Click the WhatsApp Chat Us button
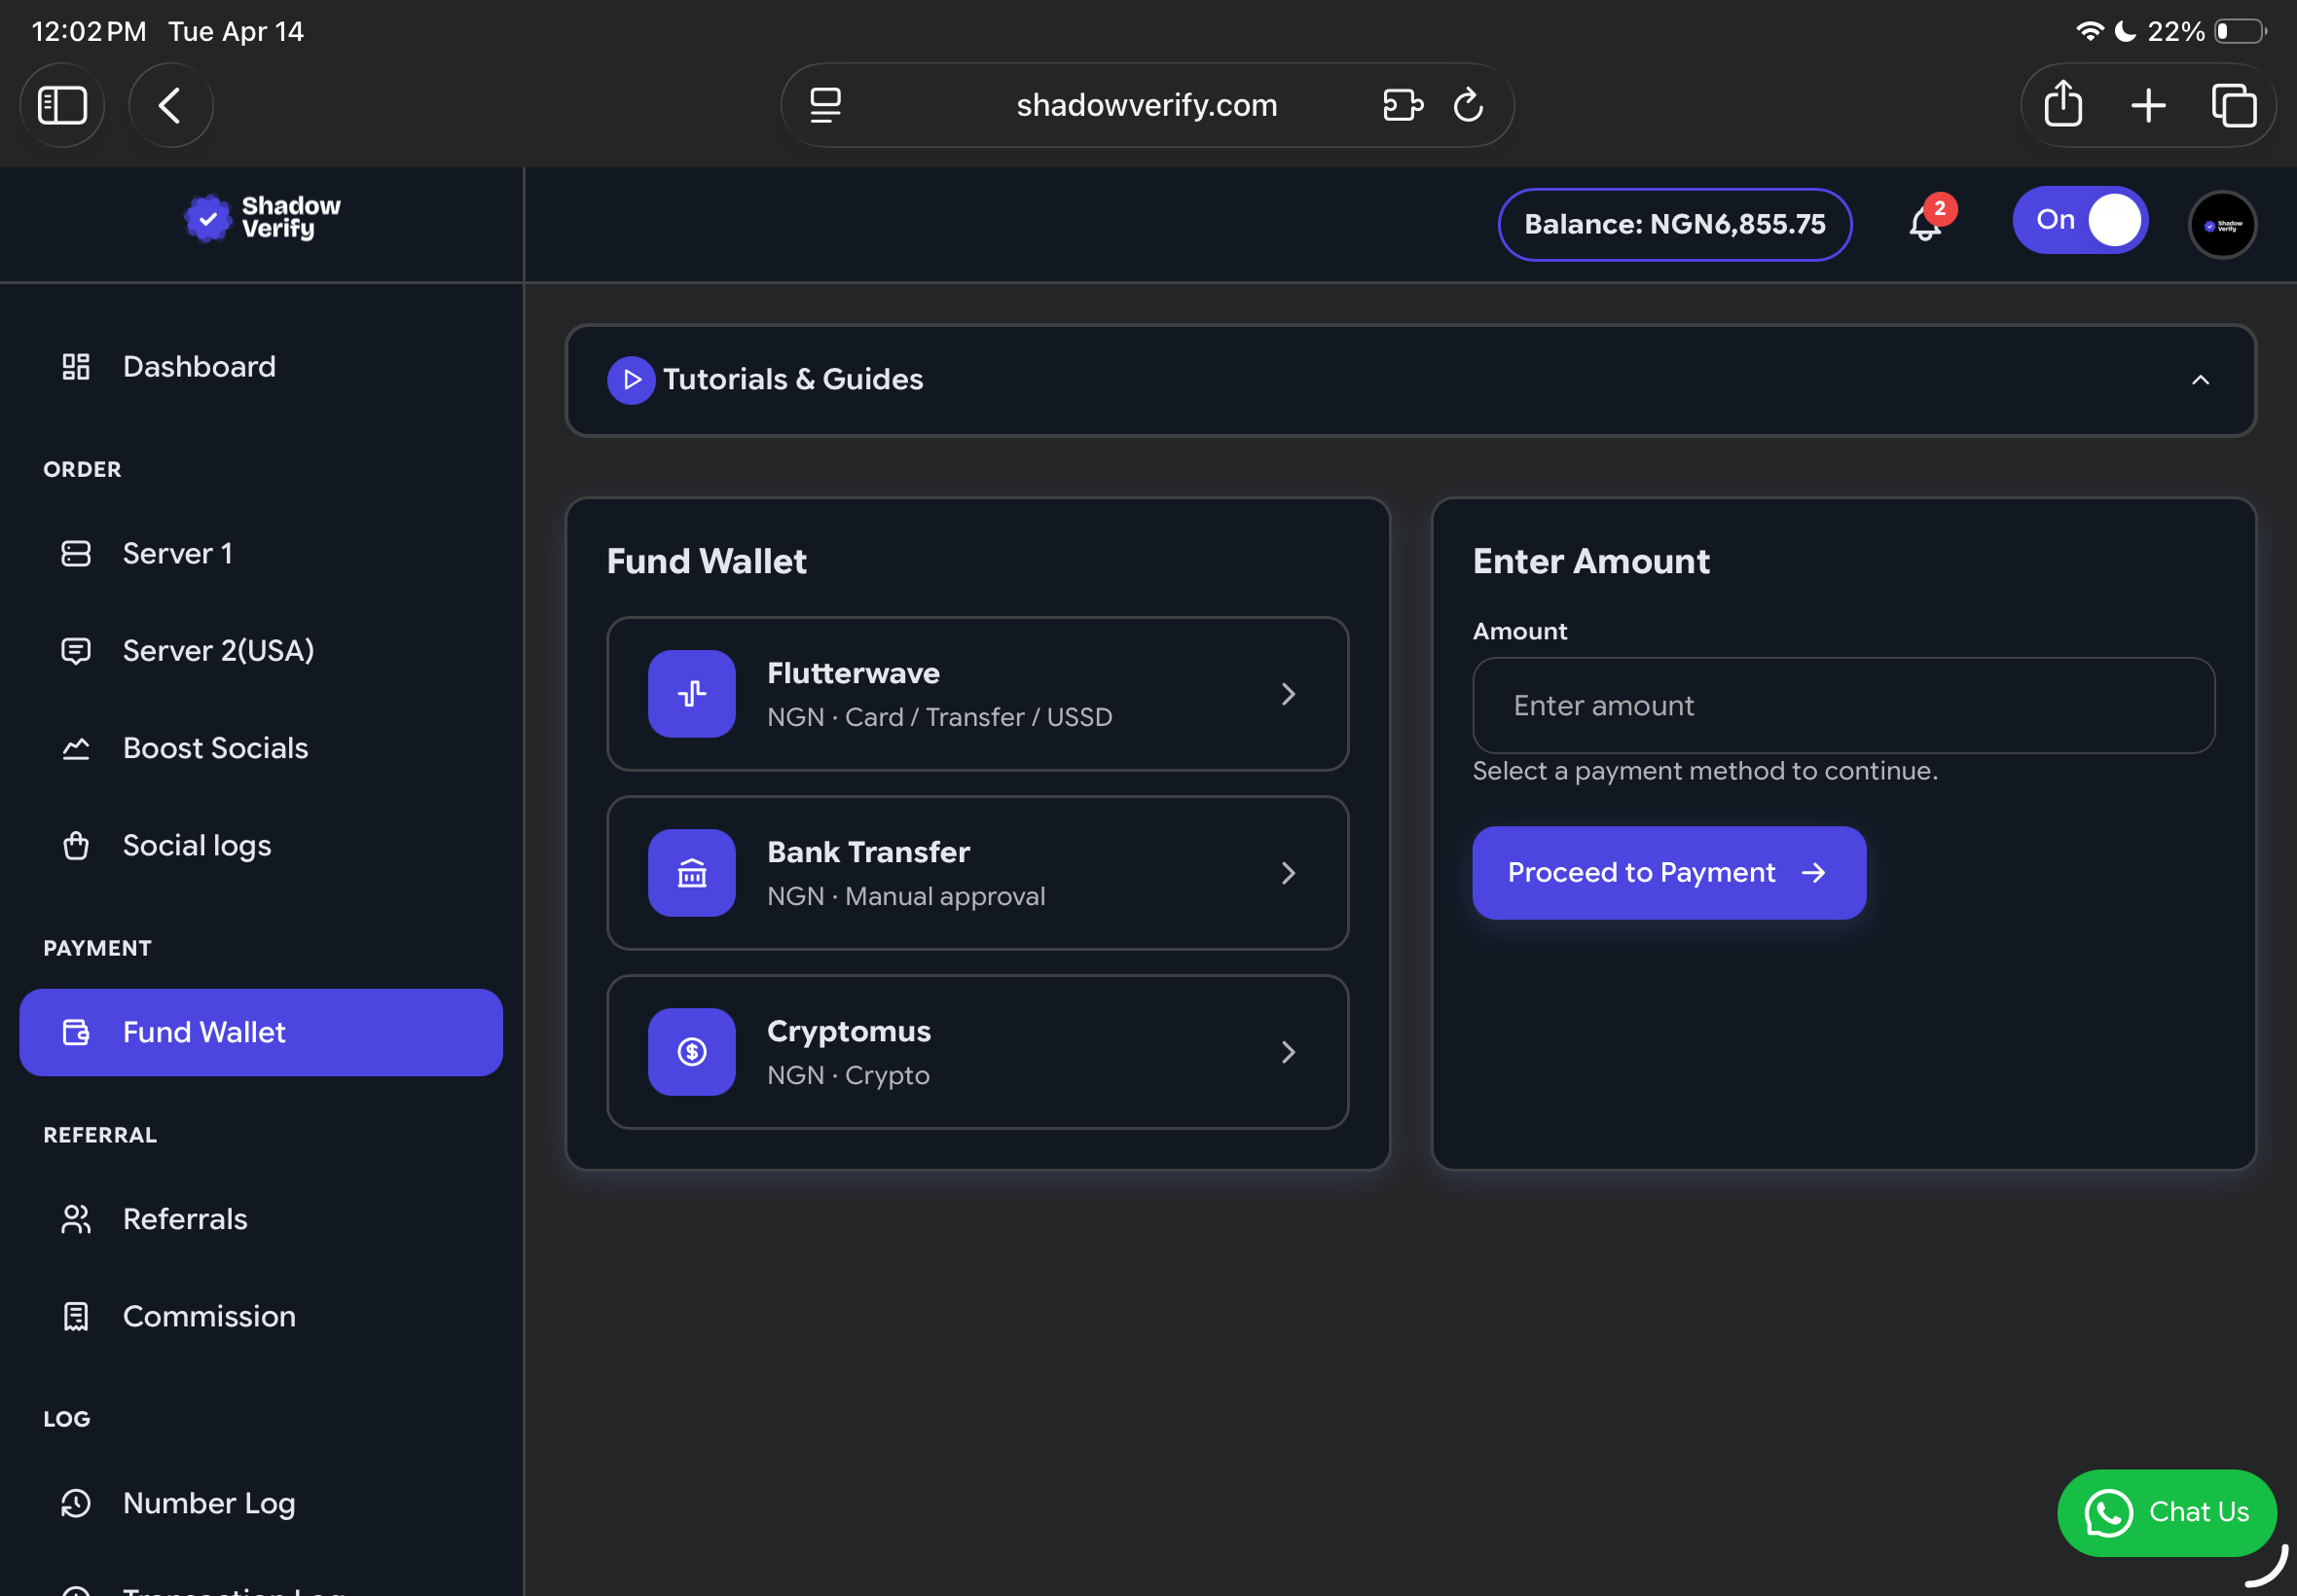The width and height of the screenshot is (2297, 1596). pos(2166,1512)
